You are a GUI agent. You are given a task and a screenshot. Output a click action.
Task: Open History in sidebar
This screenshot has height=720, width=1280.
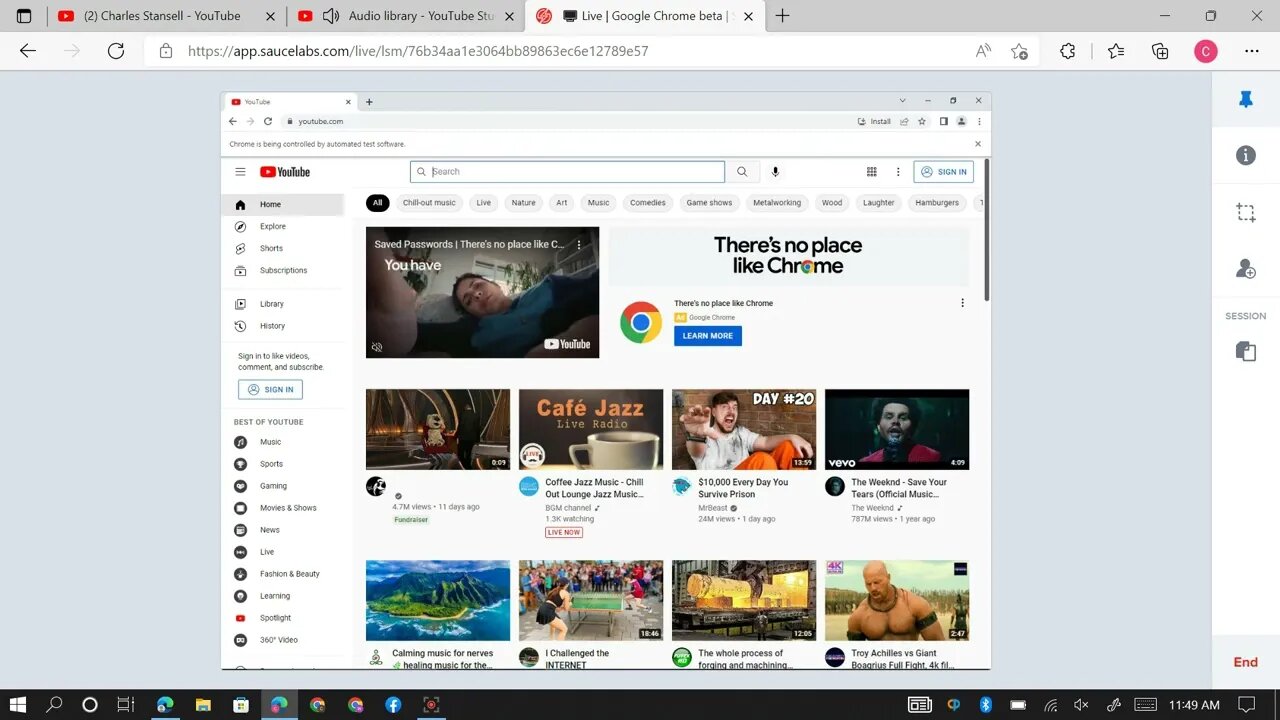[284, 326]
